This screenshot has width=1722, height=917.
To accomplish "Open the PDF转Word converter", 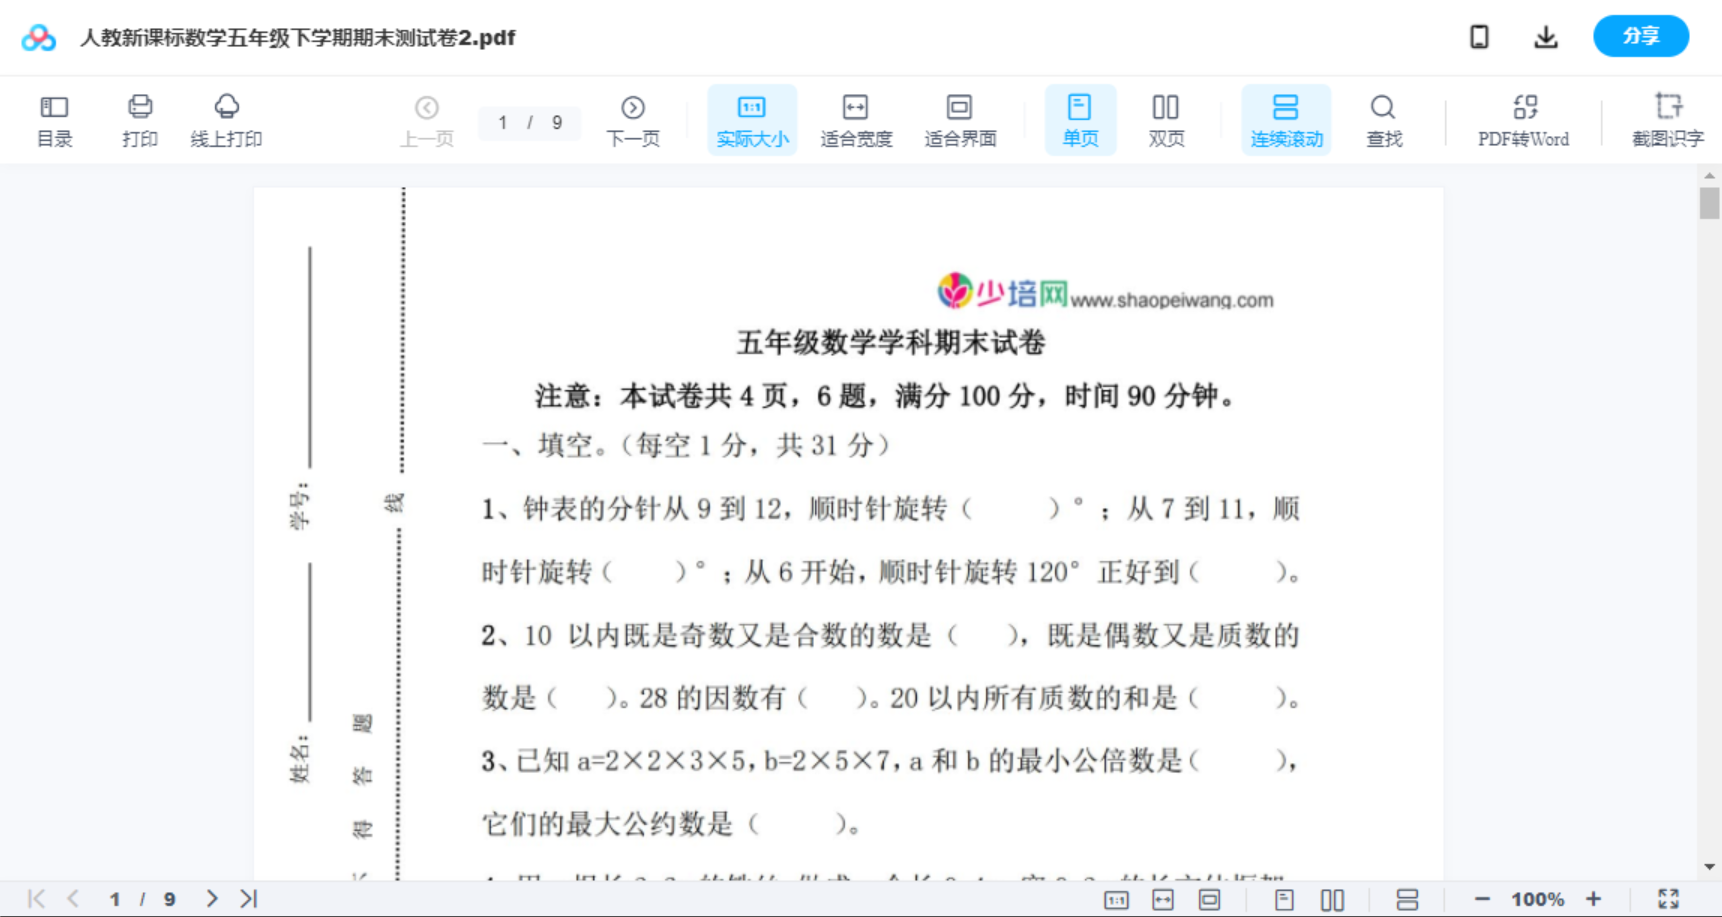I will pos(1523,118).
